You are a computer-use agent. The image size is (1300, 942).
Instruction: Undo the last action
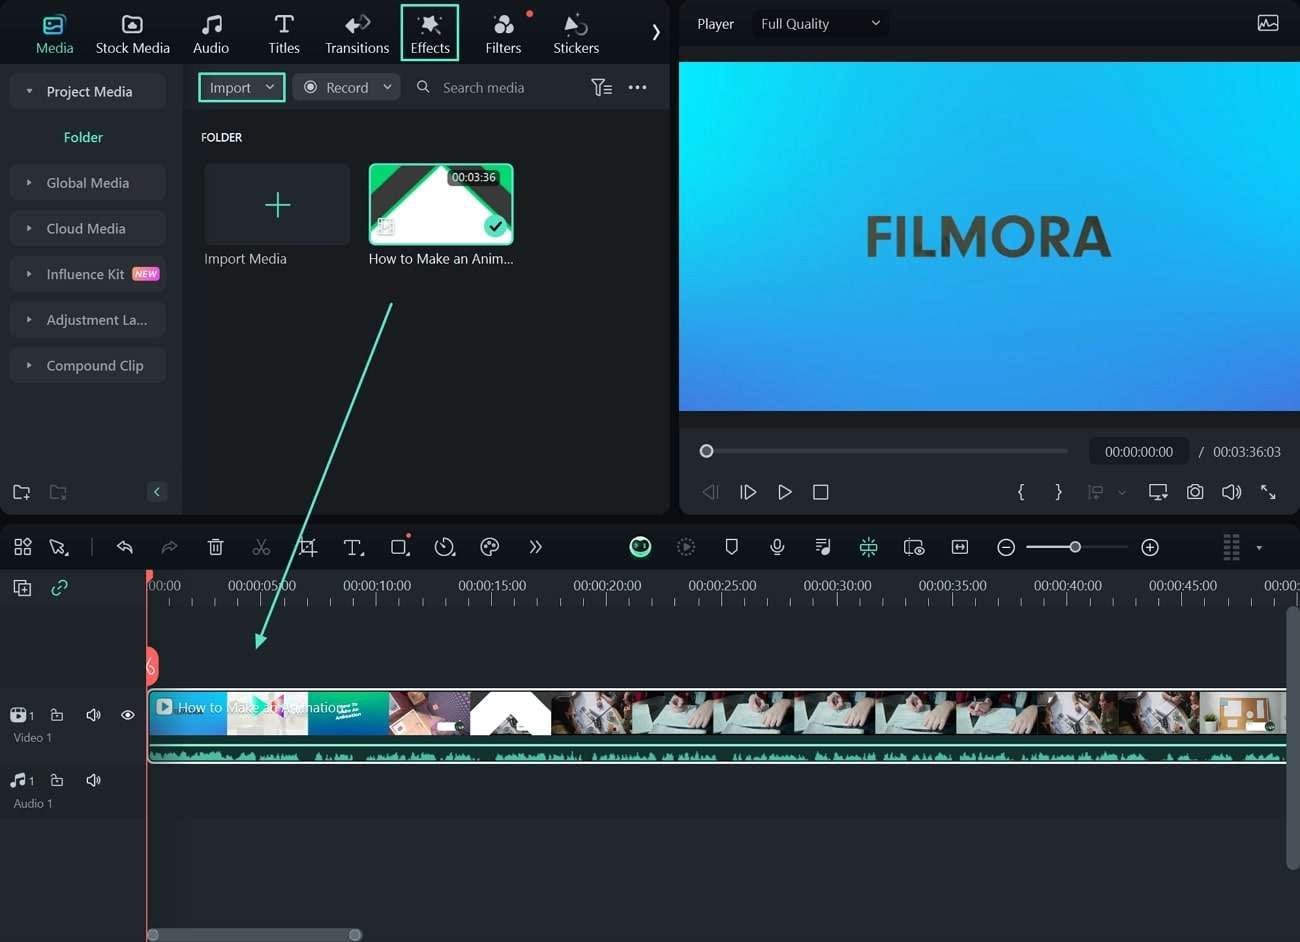tap(124, 547)
